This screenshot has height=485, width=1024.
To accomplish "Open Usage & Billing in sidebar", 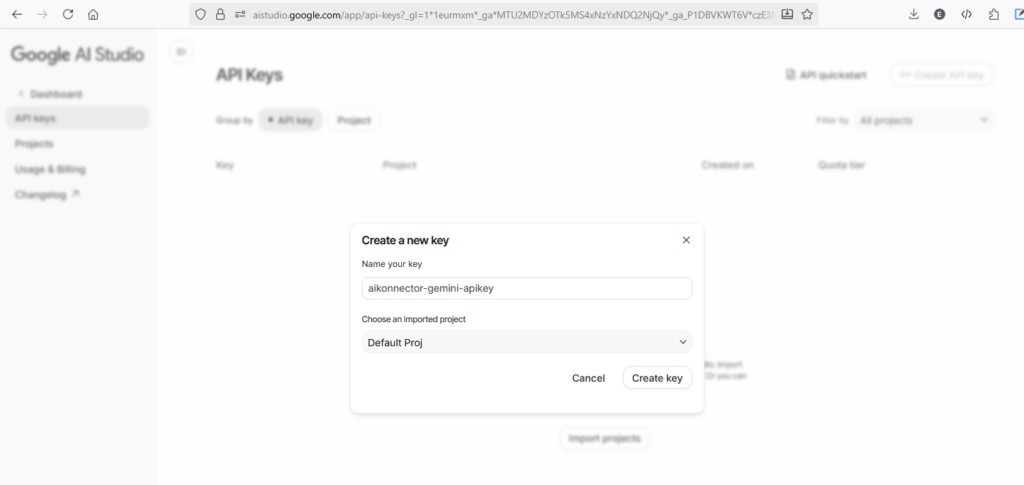I will pos(50,169).
